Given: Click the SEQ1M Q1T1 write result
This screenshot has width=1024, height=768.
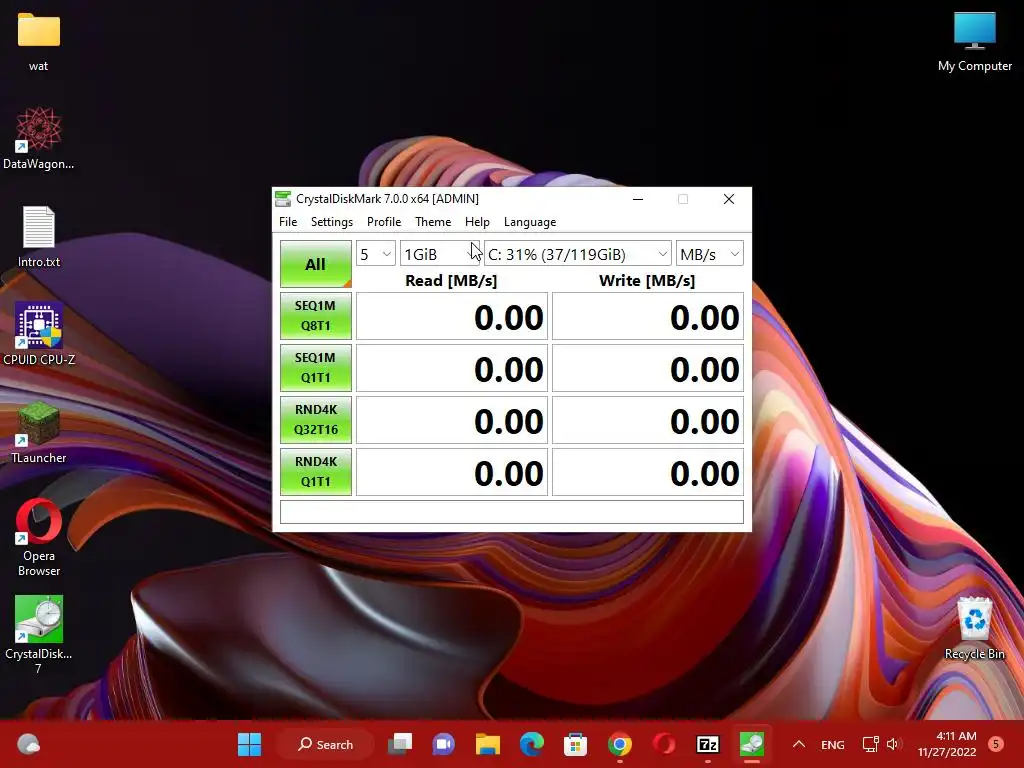Looking at the screenshot, I should [648, 368].
